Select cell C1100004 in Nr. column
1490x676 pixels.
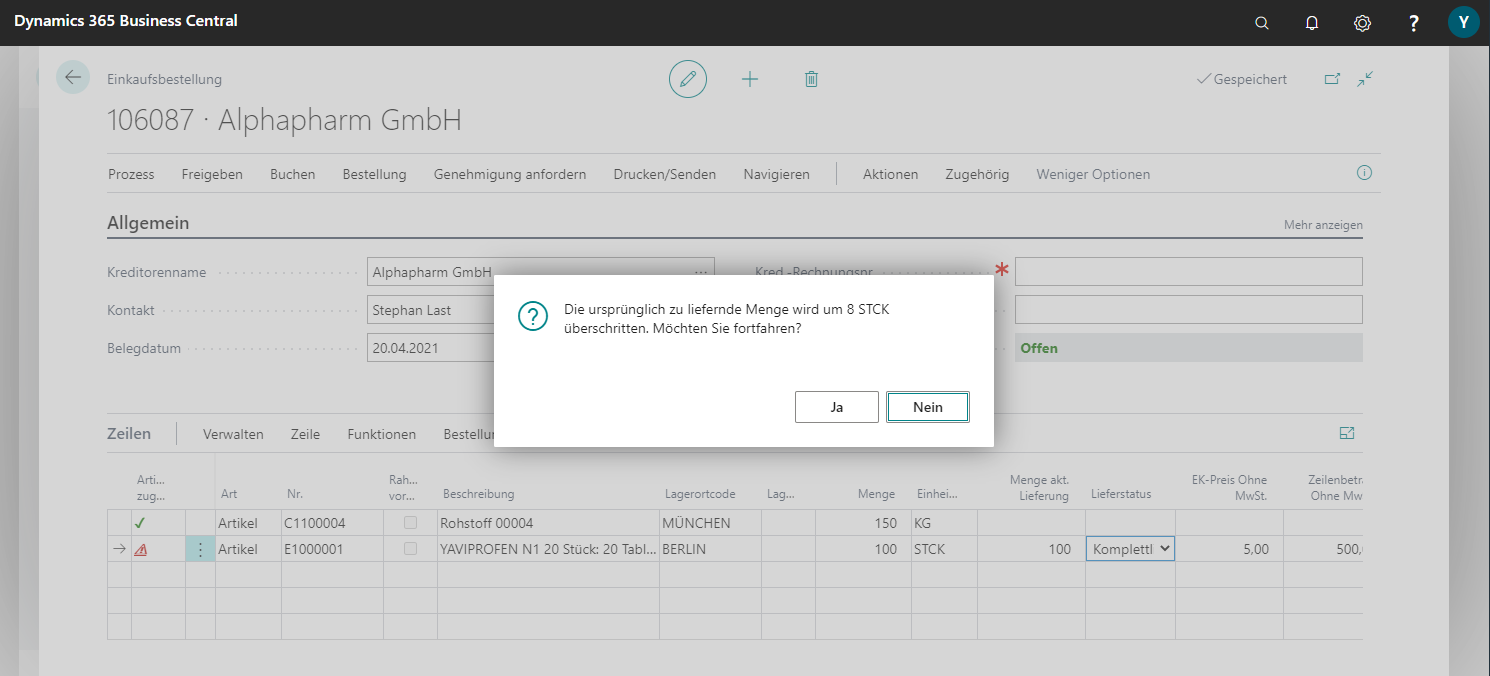click(332, 523)
